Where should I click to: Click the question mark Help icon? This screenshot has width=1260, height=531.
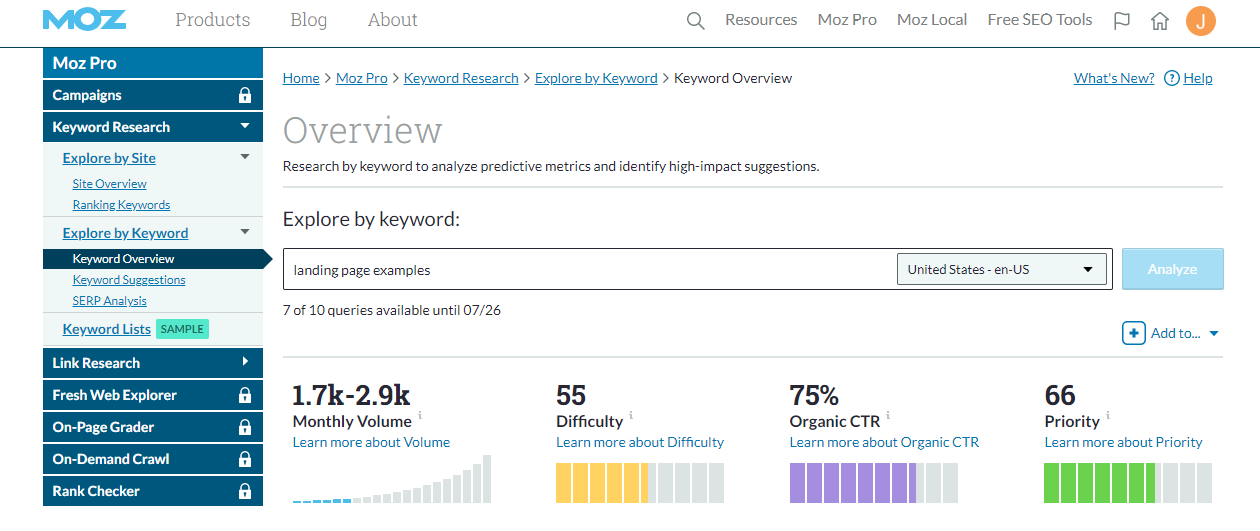coord(1172,78)
